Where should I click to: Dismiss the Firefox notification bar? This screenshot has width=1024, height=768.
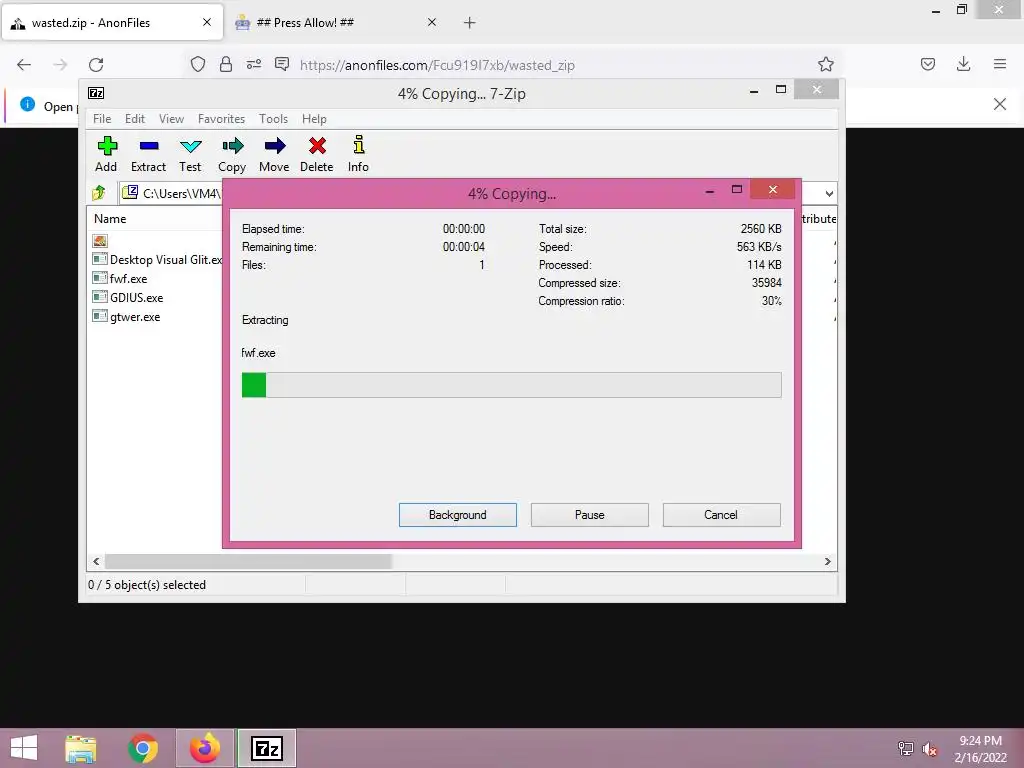click(x=1000, y=104)
